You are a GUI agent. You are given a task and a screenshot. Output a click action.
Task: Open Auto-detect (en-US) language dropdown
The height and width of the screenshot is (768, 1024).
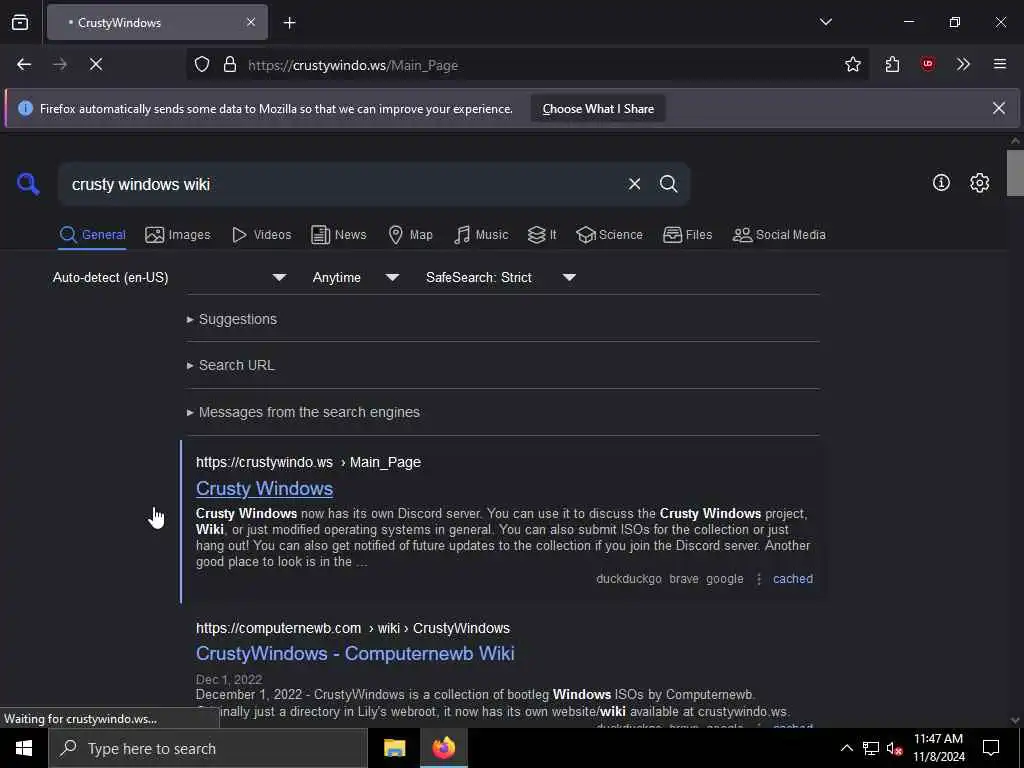click(170, 278)
